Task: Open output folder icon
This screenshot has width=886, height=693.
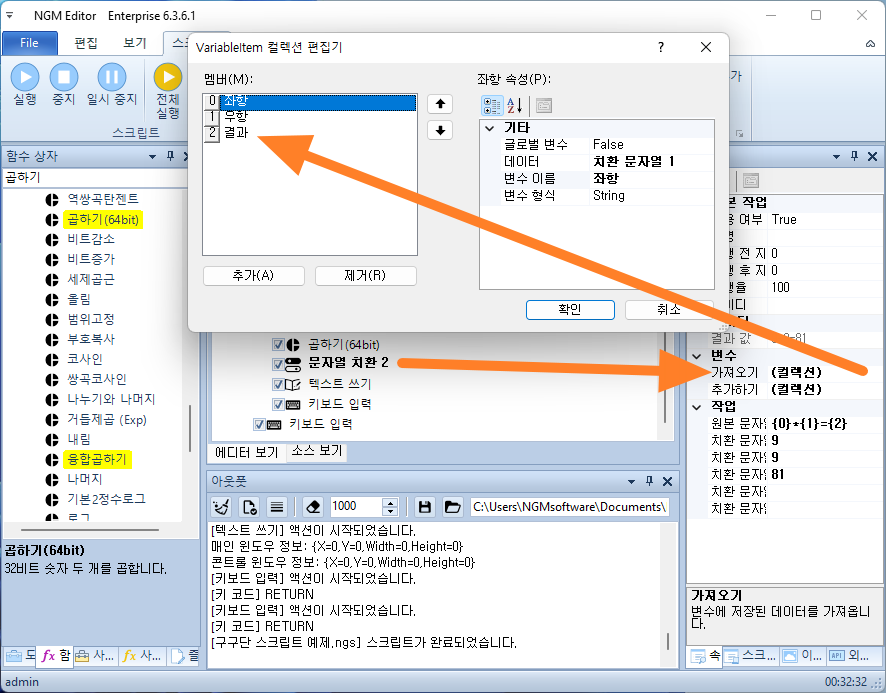Action: (x=452, y=507)
